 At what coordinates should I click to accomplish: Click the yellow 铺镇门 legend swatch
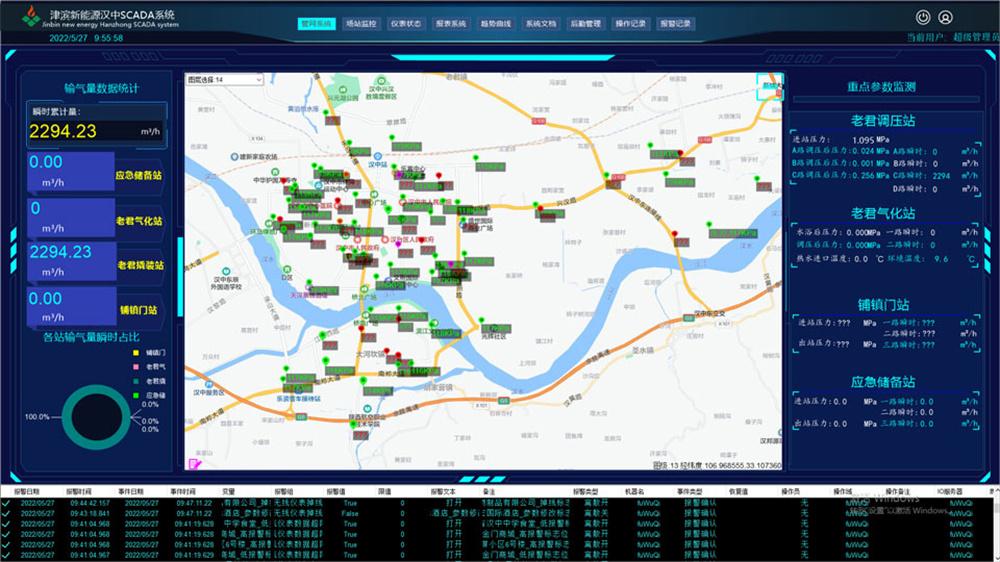pyautogui.click(x=135, y=353)
